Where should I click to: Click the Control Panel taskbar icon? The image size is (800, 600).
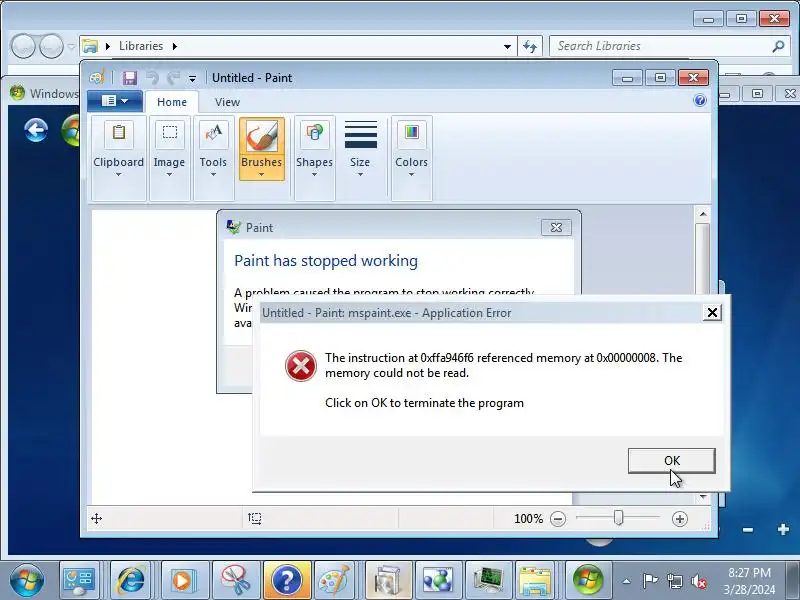point(78,580)
